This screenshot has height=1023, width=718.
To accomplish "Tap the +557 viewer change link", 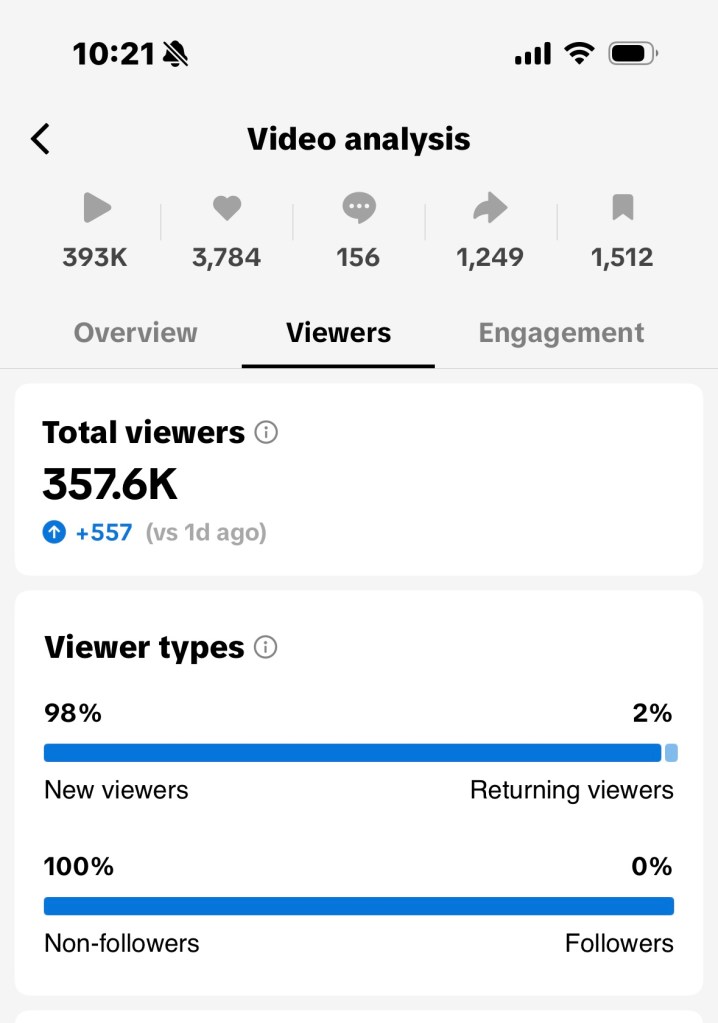I will [104, 533].
